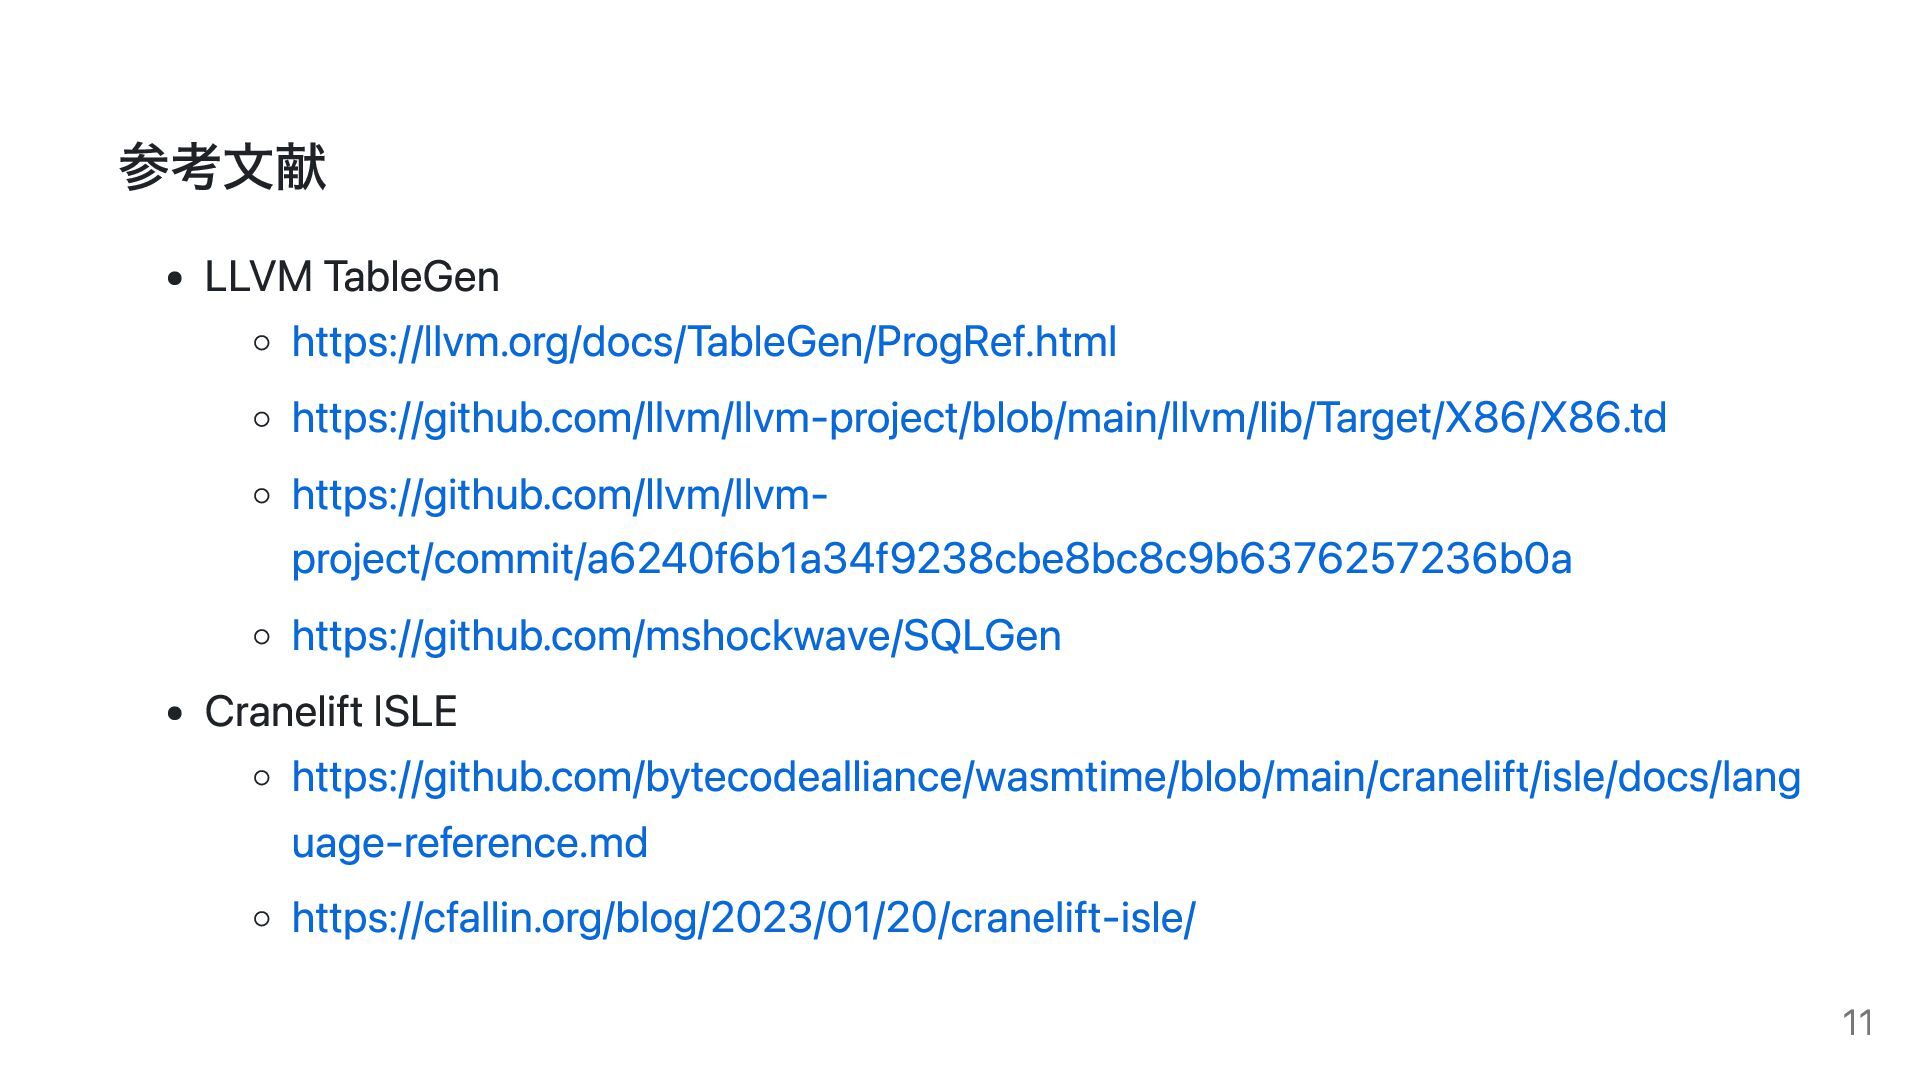
Task: Click the 'uage-reference.md' wrapped link line
Action: (x=470, y=844)
